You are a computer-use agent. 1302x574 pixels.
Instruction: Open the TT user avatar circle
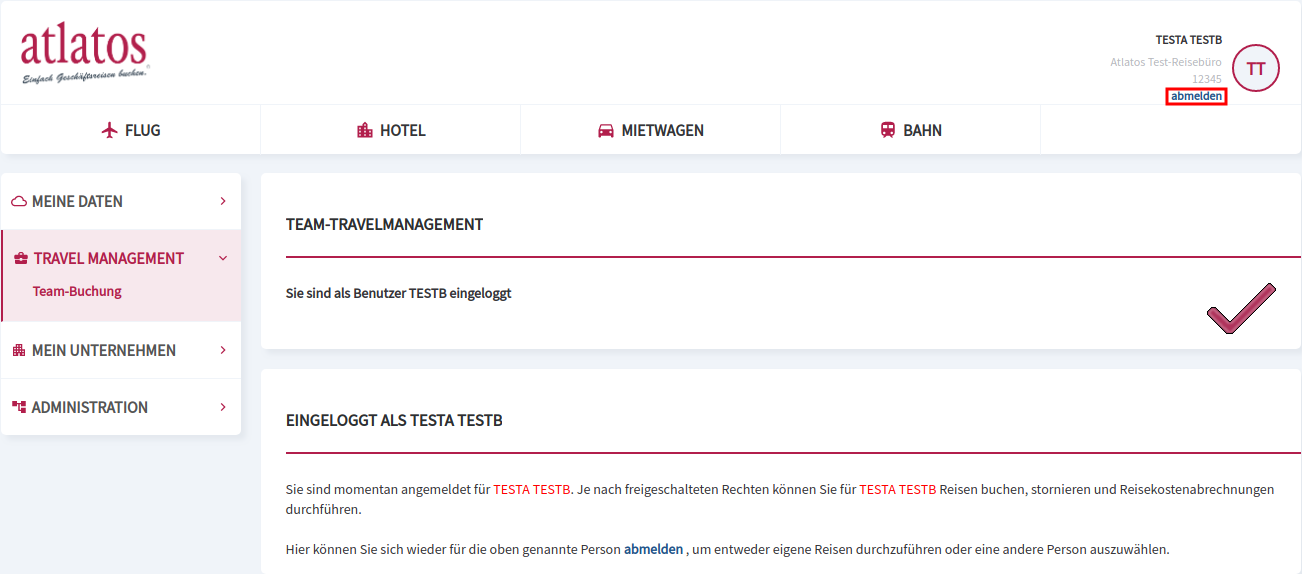(1256, 68)
